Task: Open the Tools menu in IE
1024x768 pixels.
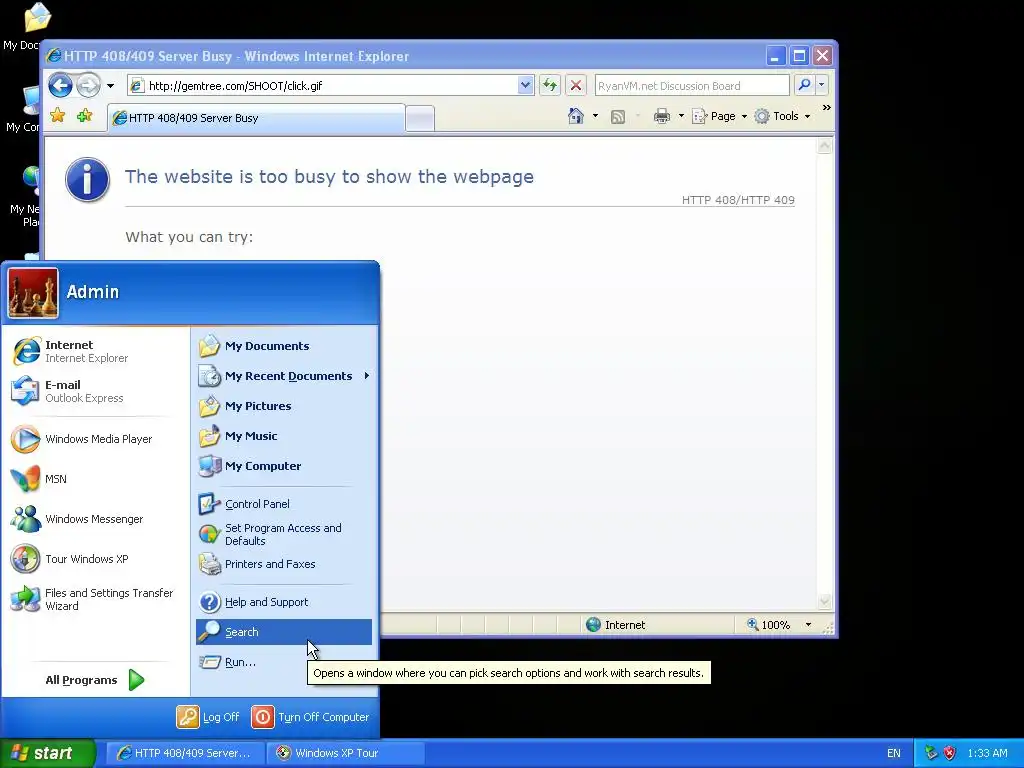Action: (782, 116)
